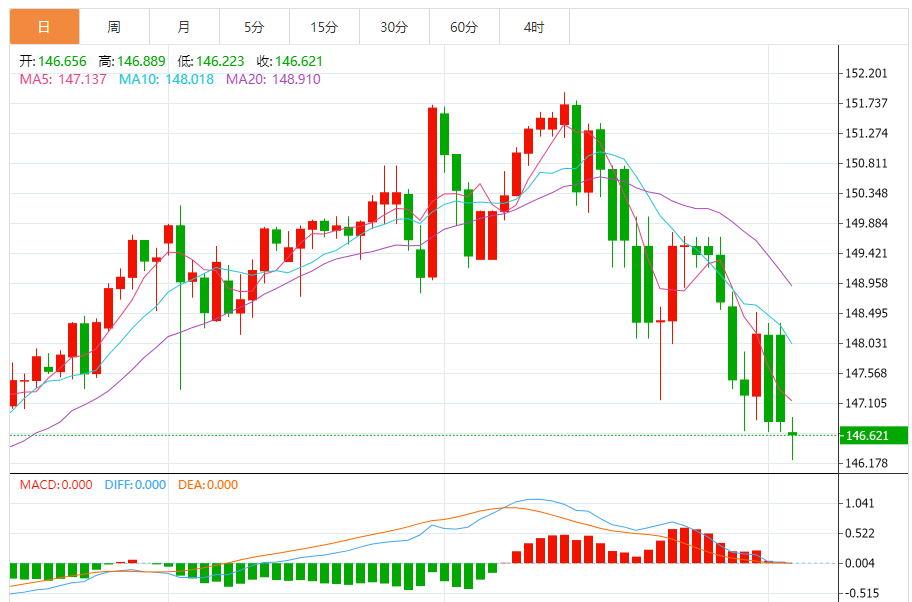Viewport: 912px width, 602px height.
Task: Click the MA5 147.137 indicator label
Action: 63,79
